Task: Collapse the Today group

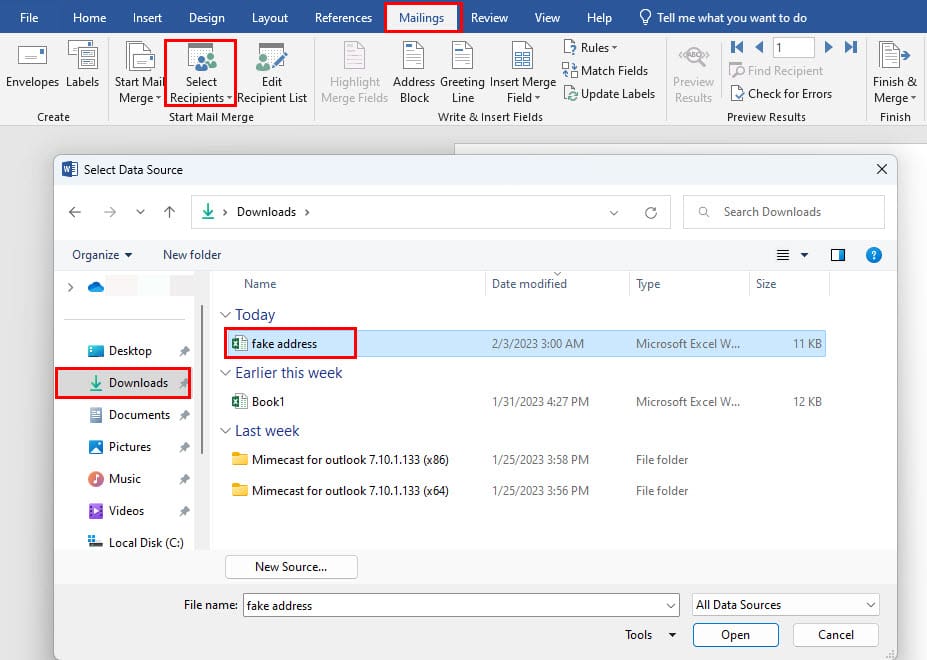Action: [226, 314]
